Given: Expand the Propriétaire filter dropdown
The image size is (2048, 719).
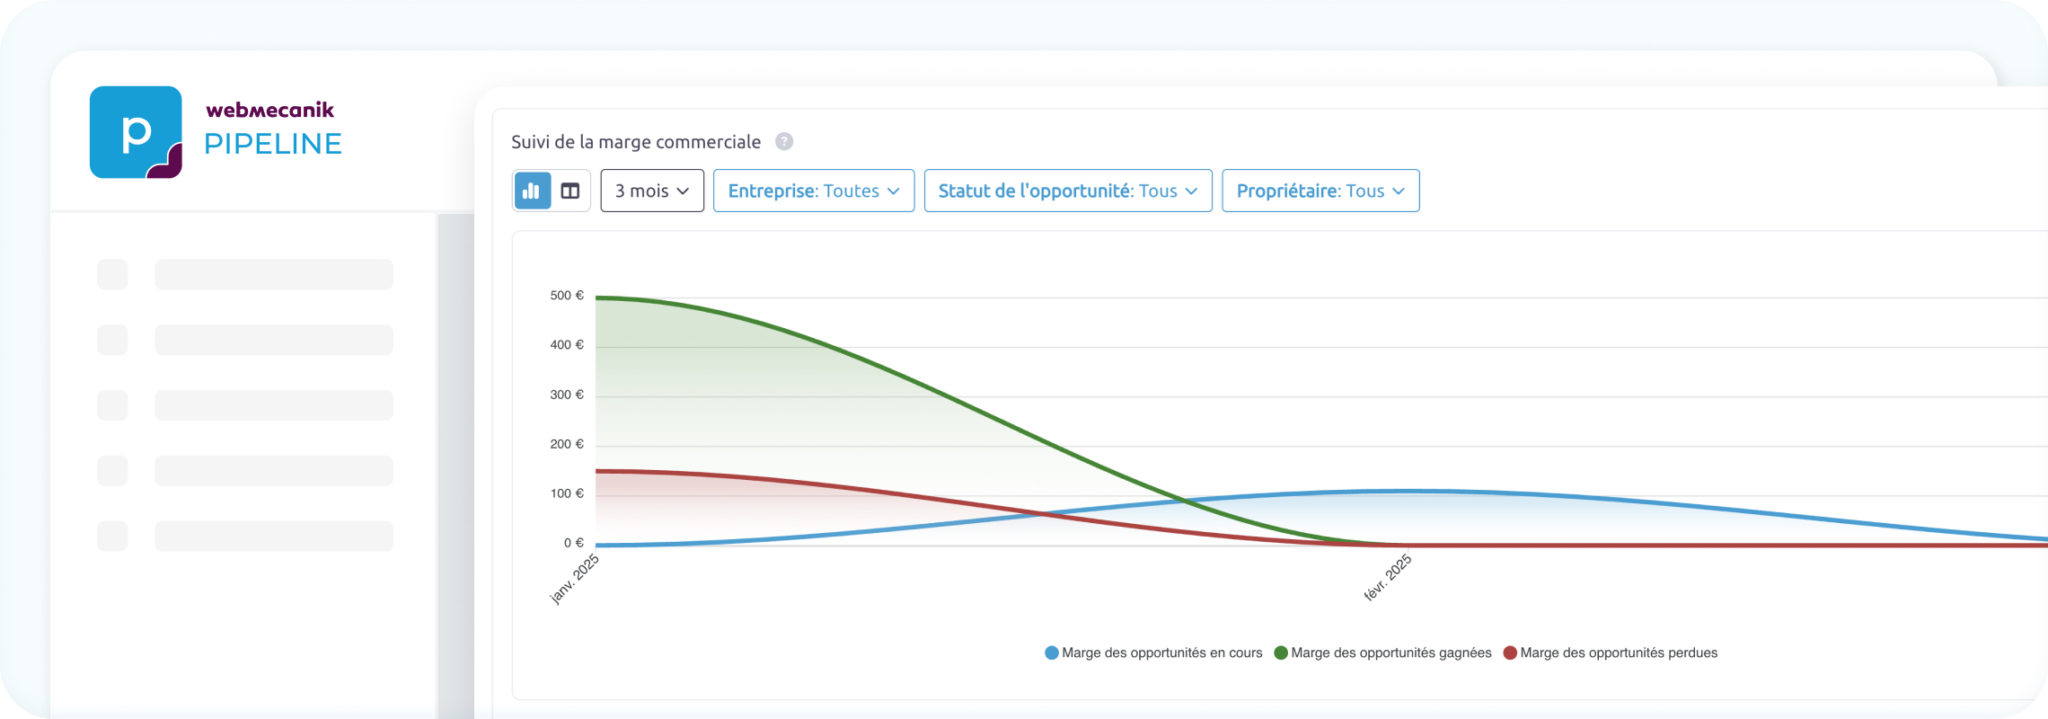Looking at the screenshot, I should pos(1320,191).
